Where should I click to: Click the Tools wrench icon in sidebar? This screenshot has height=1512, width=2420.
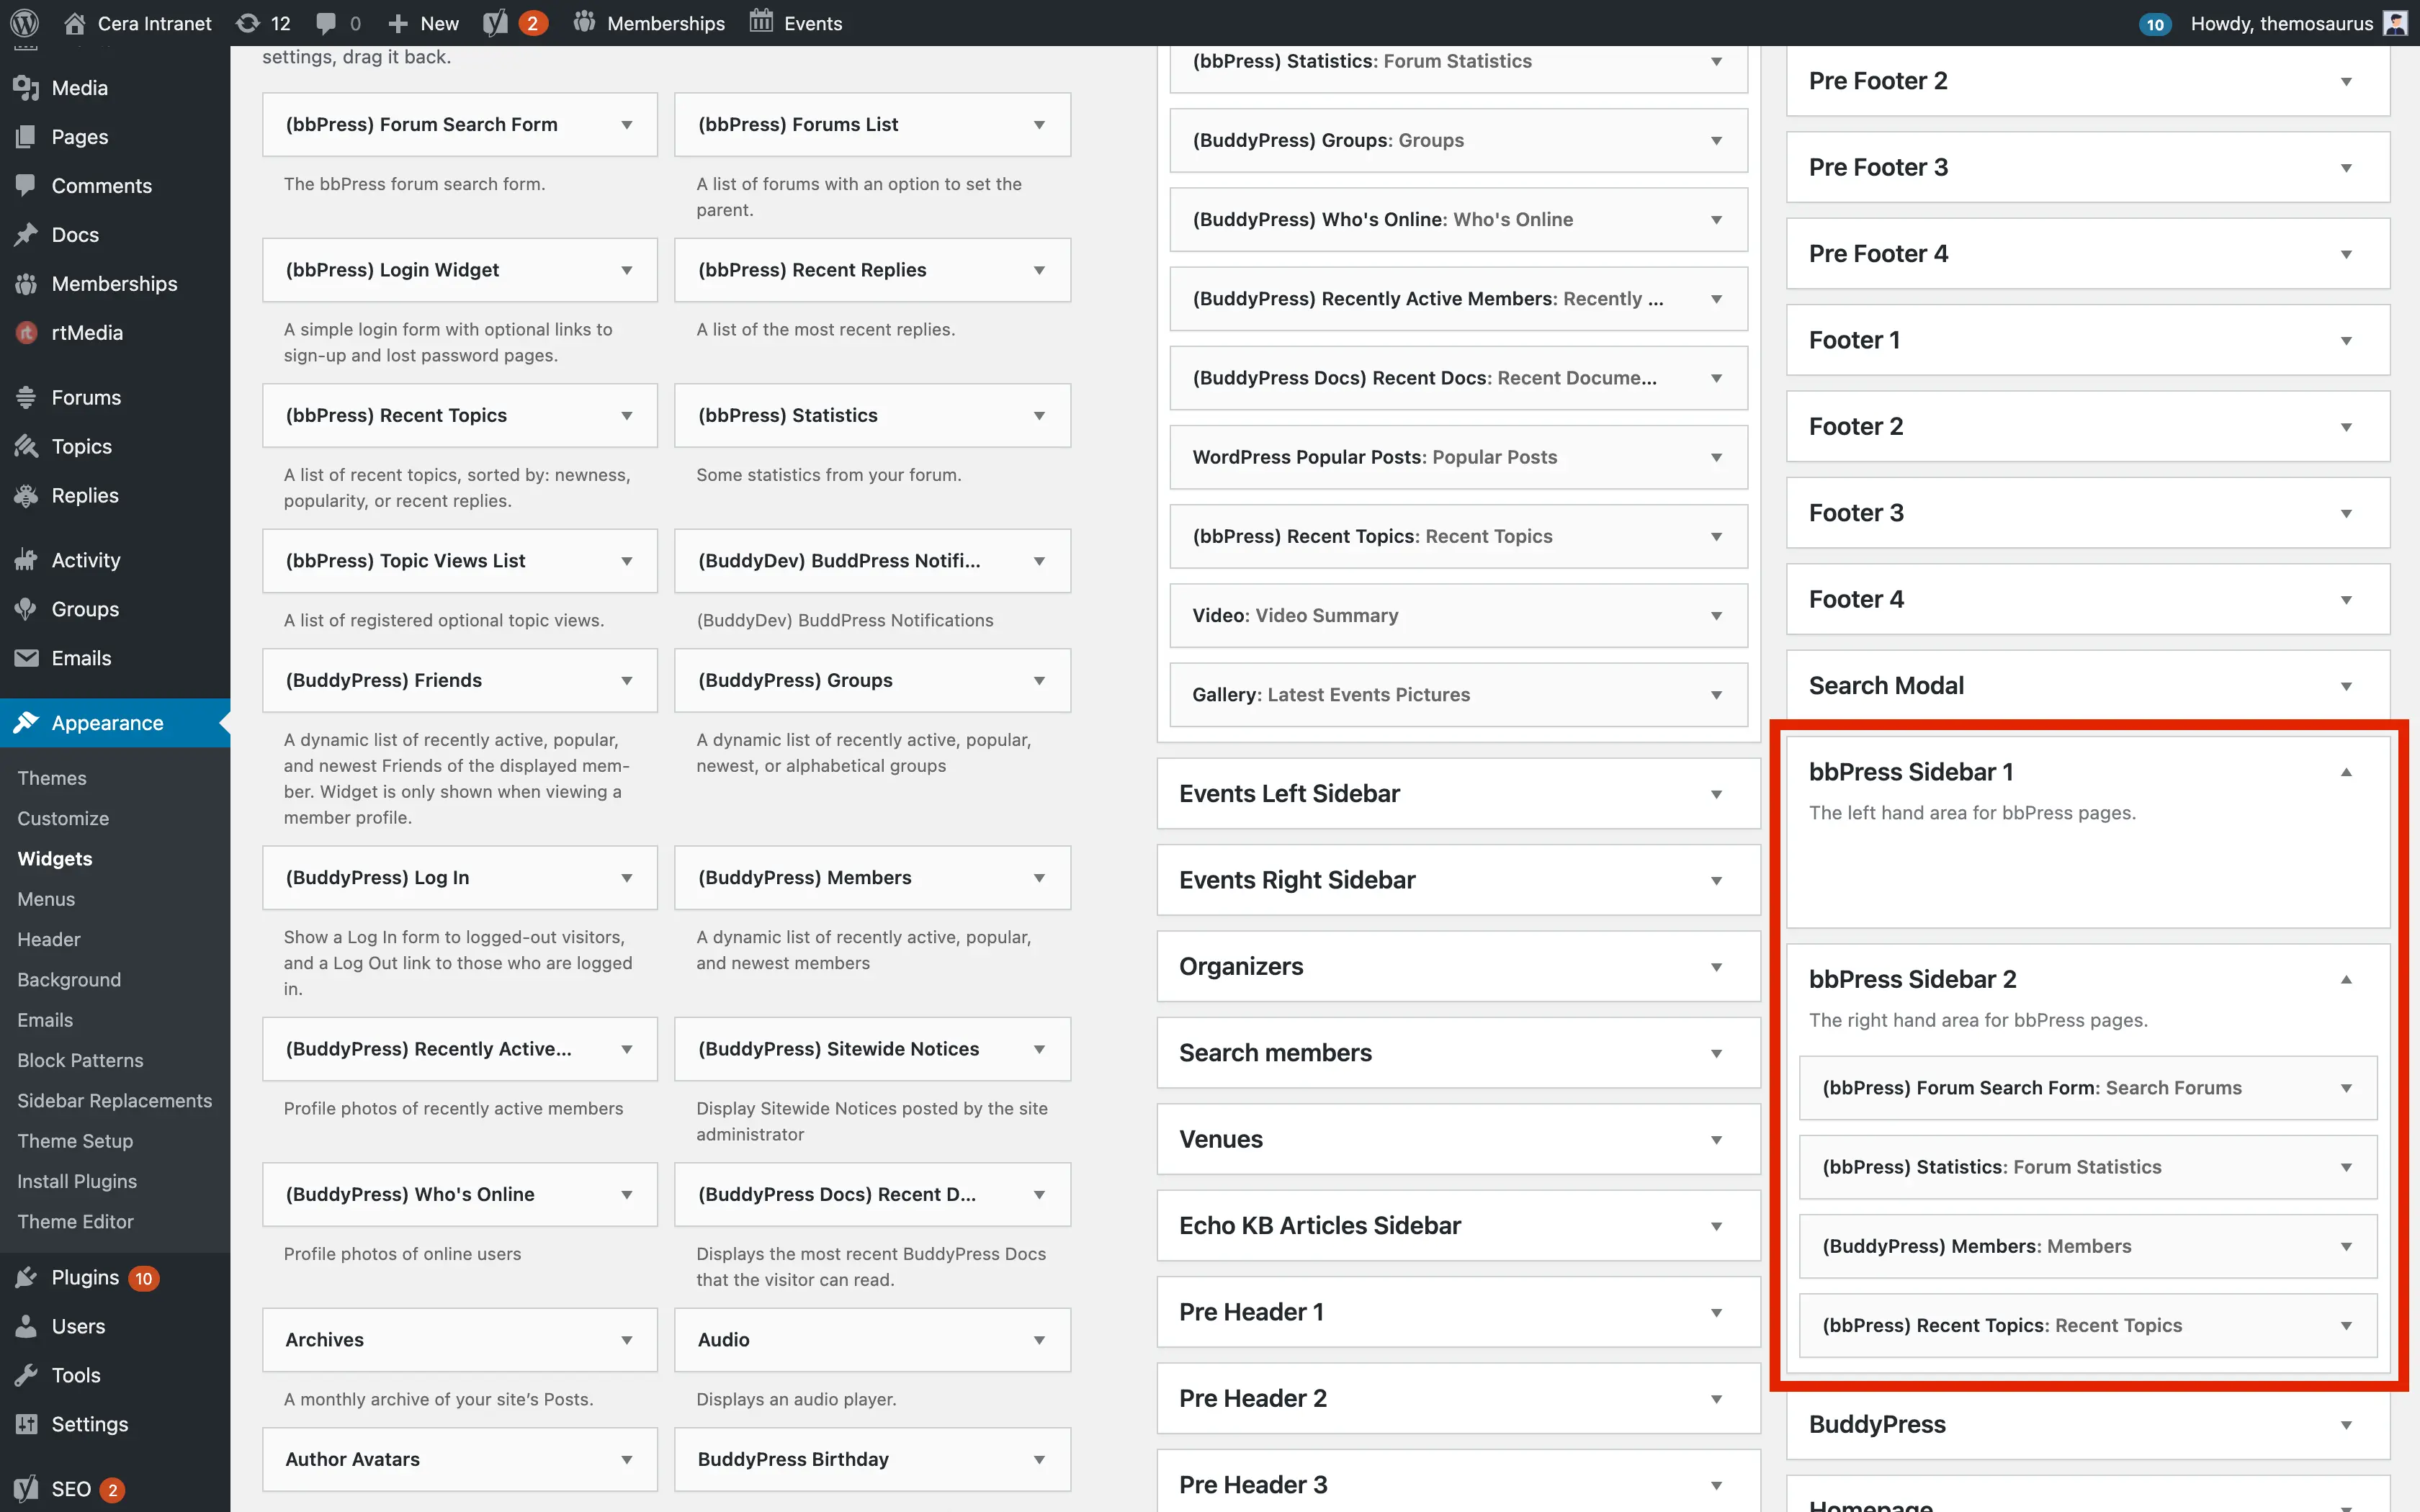point(26,1375)
